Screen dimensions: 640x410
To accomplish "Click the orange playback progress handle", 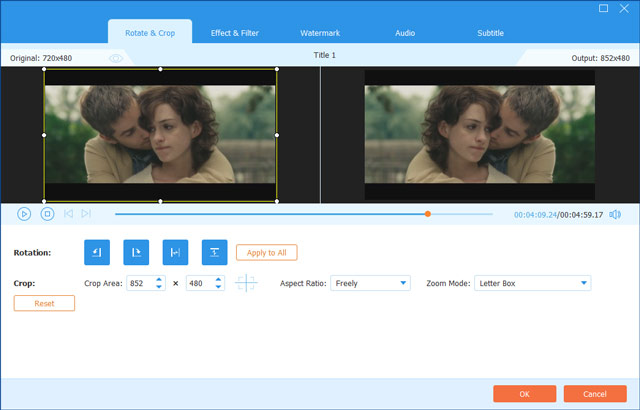I will click(x=428, y=214).
